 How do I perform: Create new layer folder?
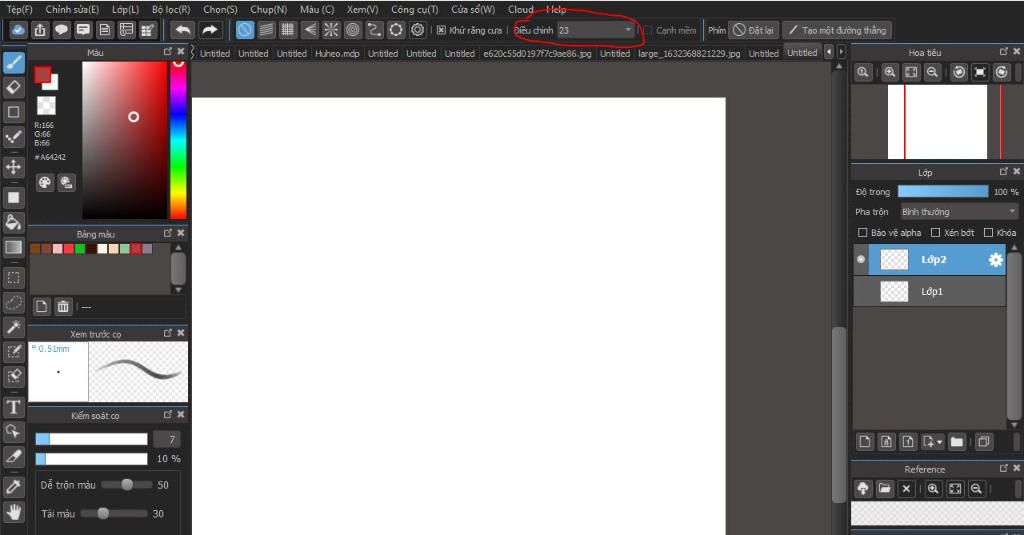957,442
